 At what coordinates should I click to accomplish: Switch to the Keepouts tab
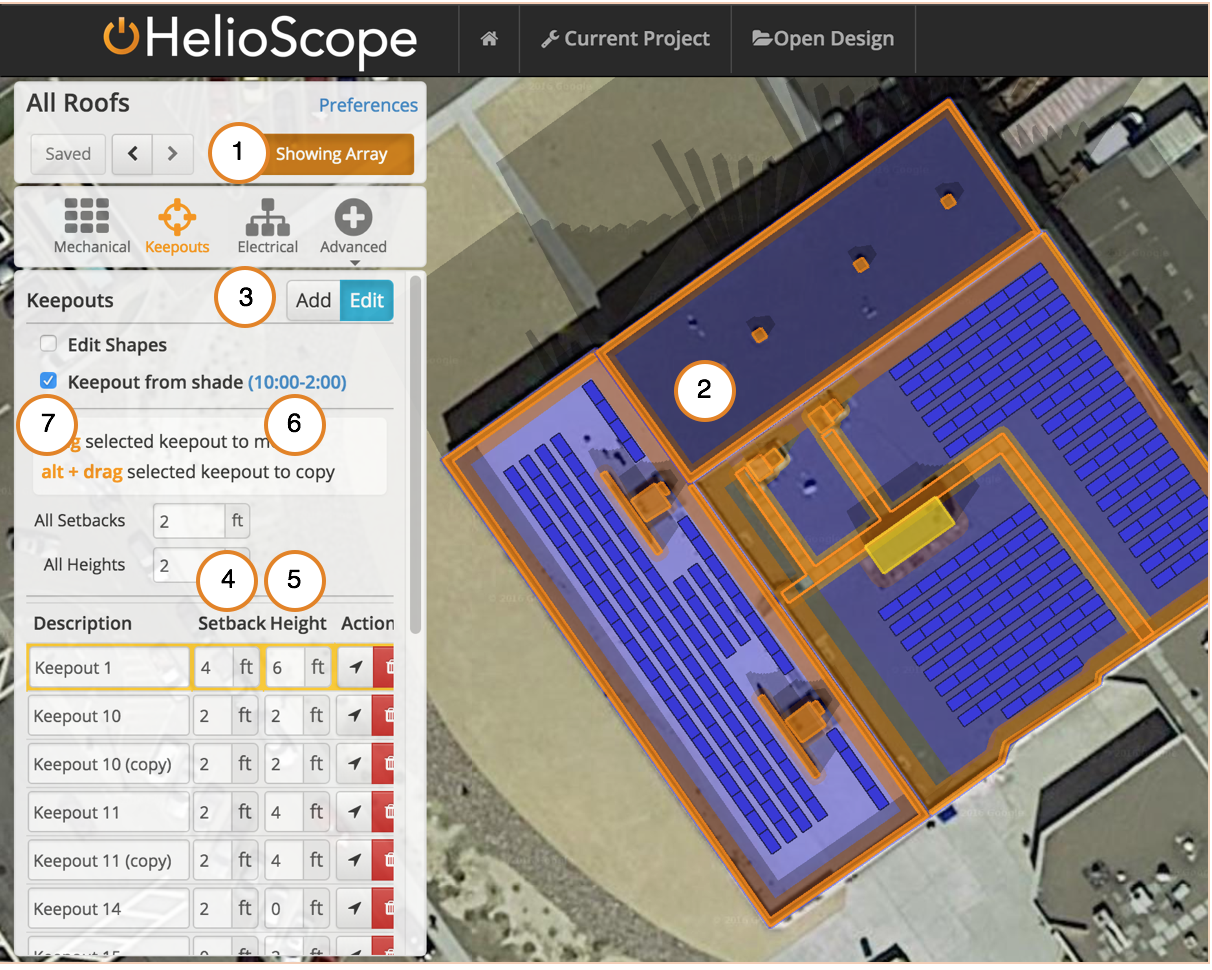coord(177,226)
